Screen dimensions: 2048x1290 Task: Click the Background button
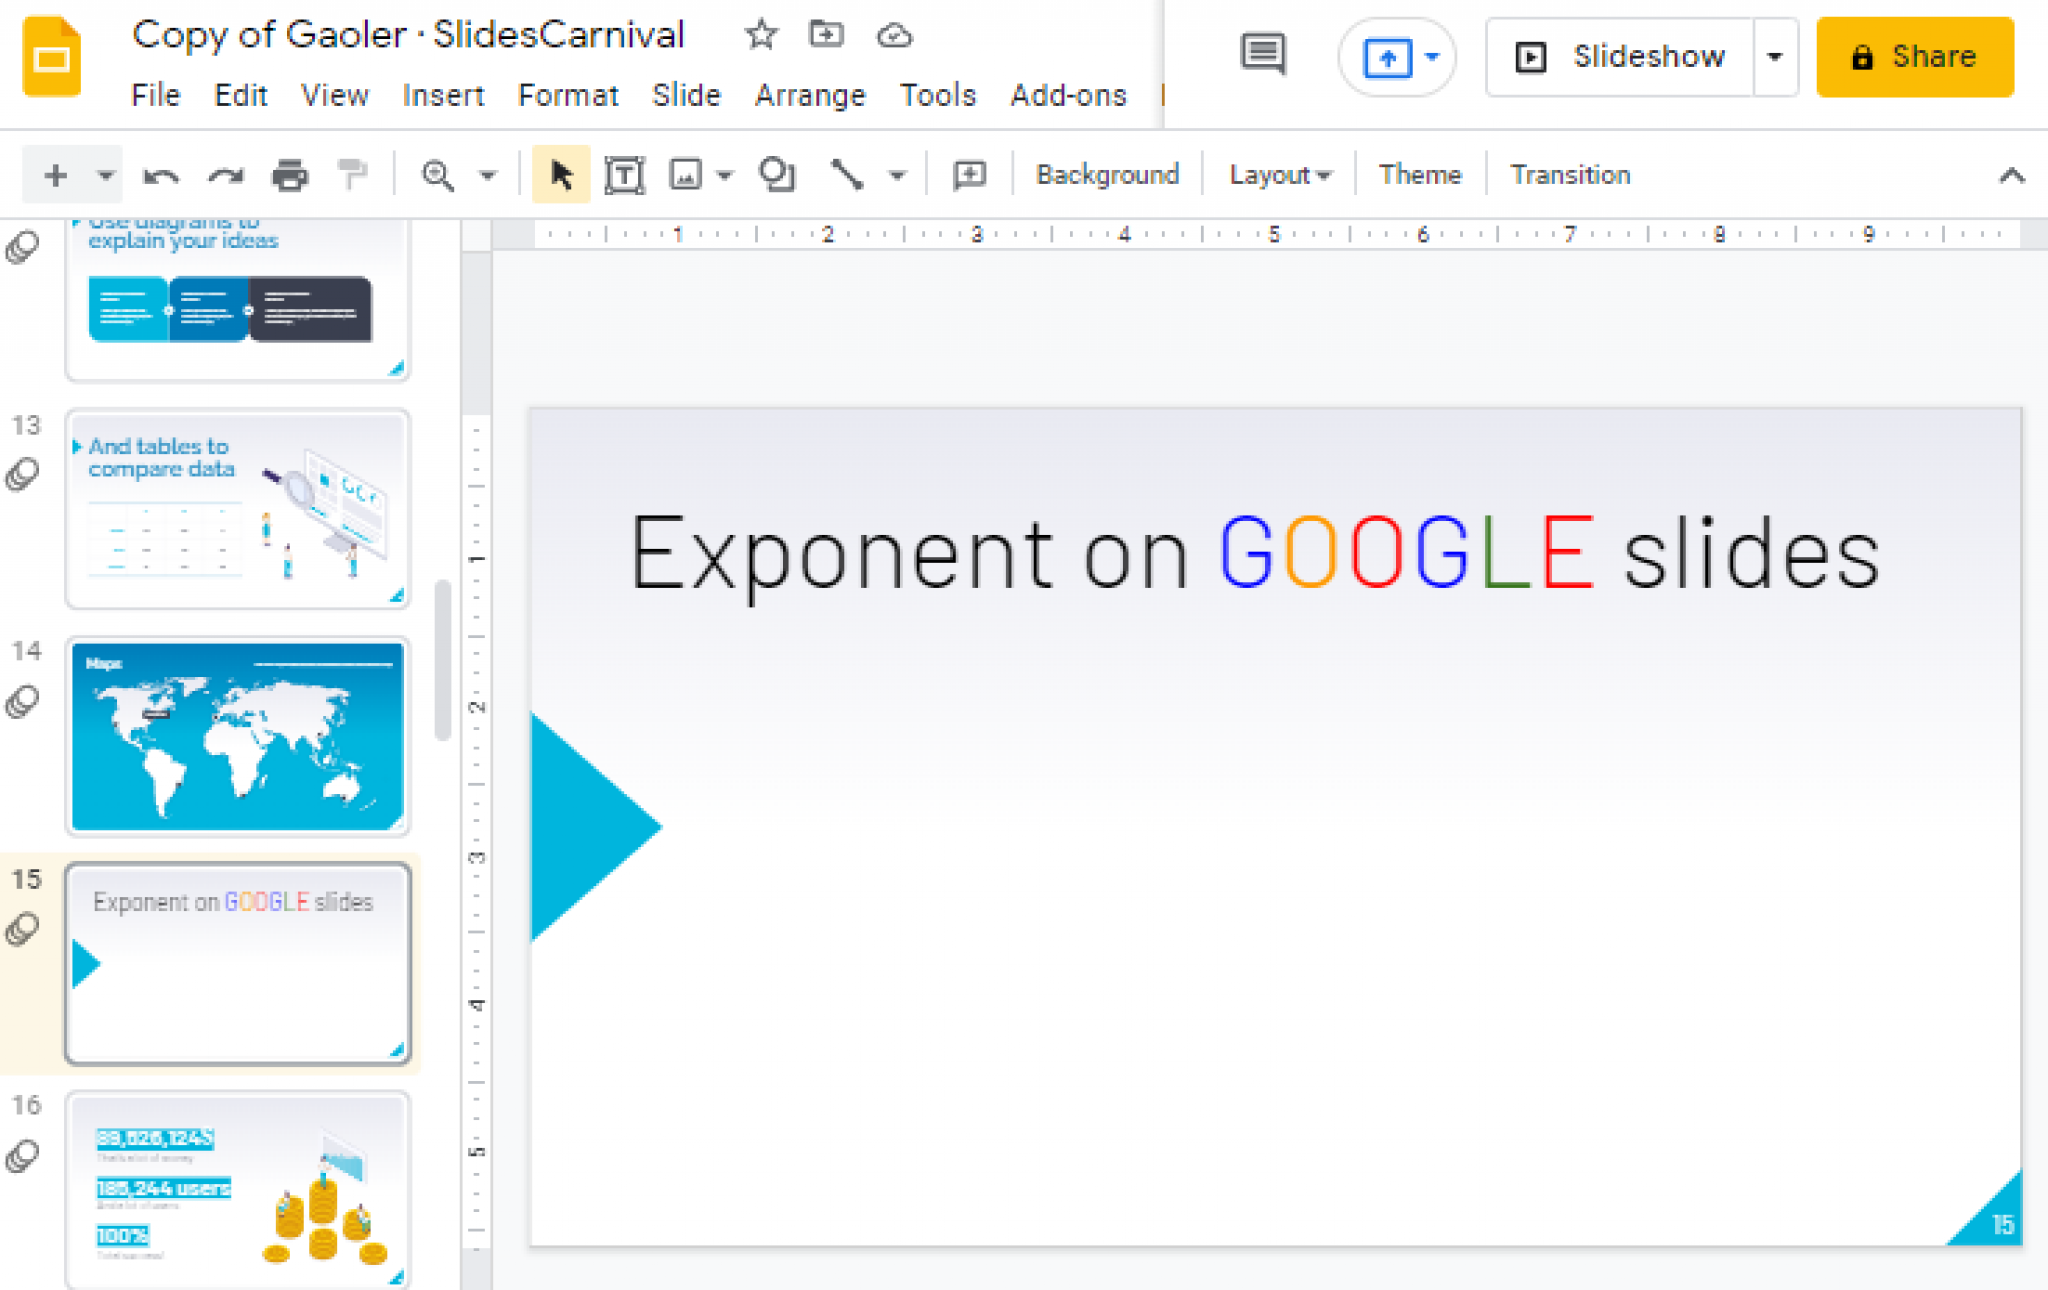coord(1107,175)
